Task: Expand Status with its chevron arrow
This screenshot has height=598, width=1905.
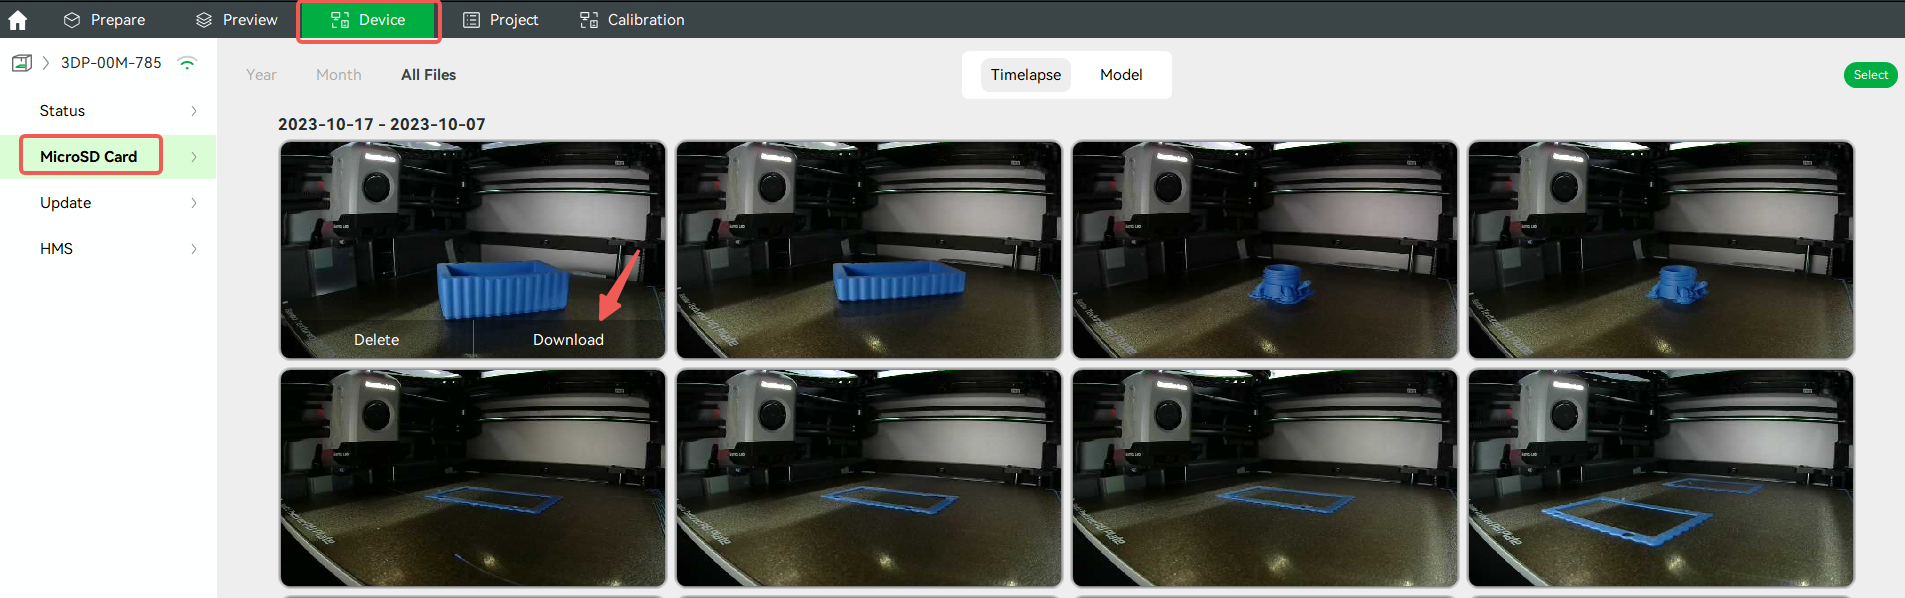Action: (194, 111)
